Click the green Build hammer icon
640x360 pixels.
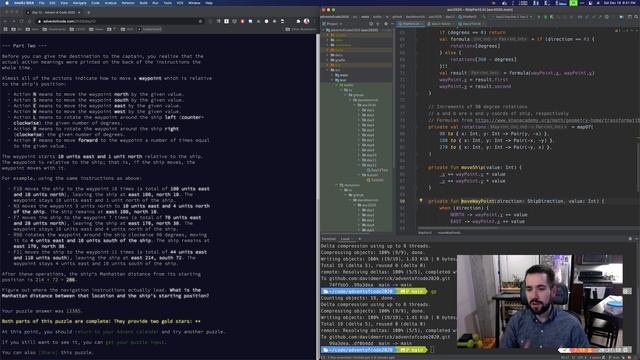pyautogui.click(x=485, y=17)
